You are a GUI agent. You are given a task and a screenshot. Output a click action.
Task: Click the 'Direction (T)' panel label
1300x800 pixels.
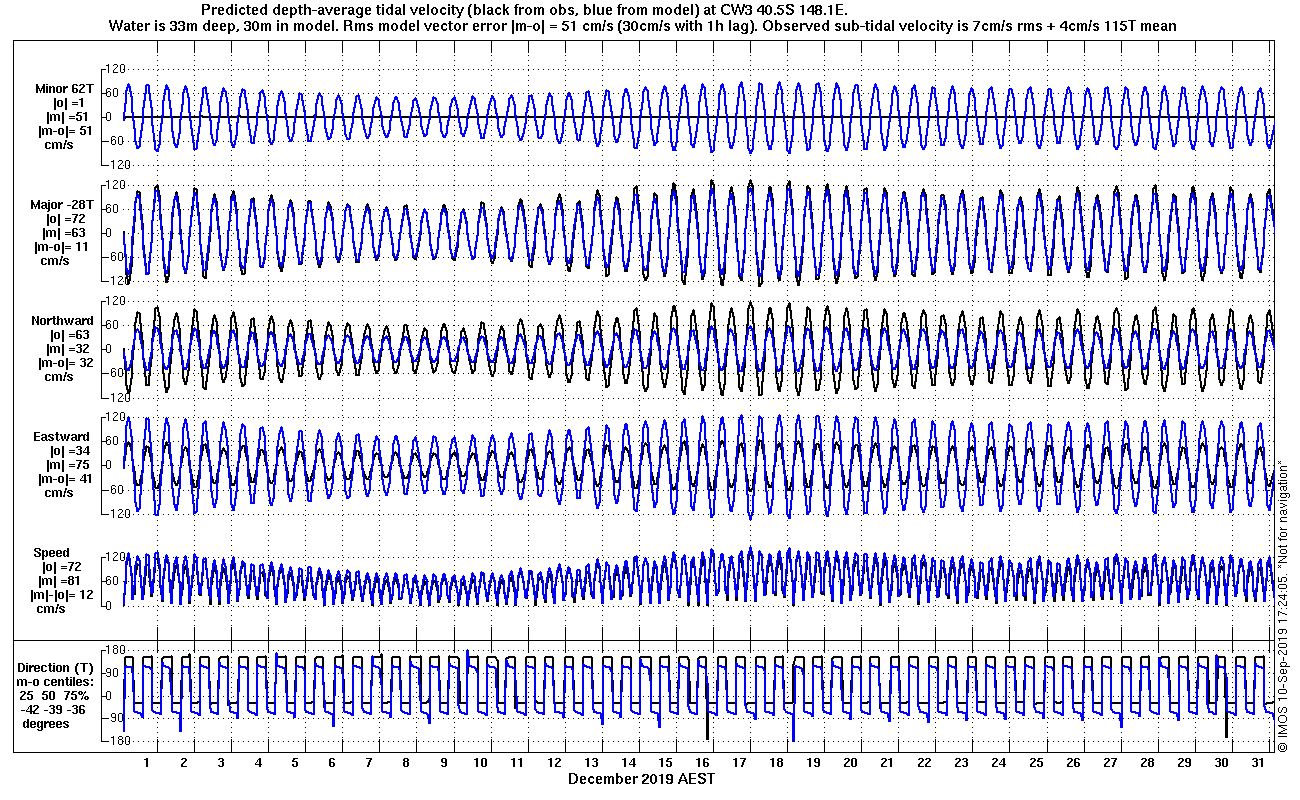[x=57, y=667]
